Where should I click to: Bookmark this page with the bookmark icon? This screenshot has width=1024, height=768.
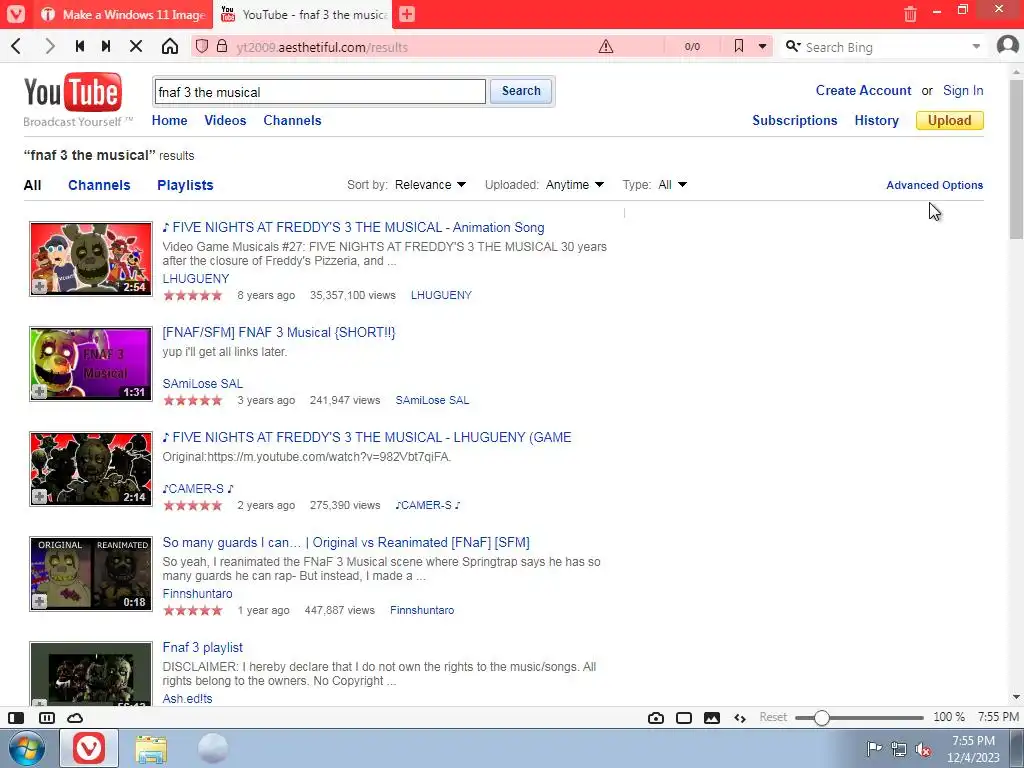pyautogui.click(x=739, y=46)
